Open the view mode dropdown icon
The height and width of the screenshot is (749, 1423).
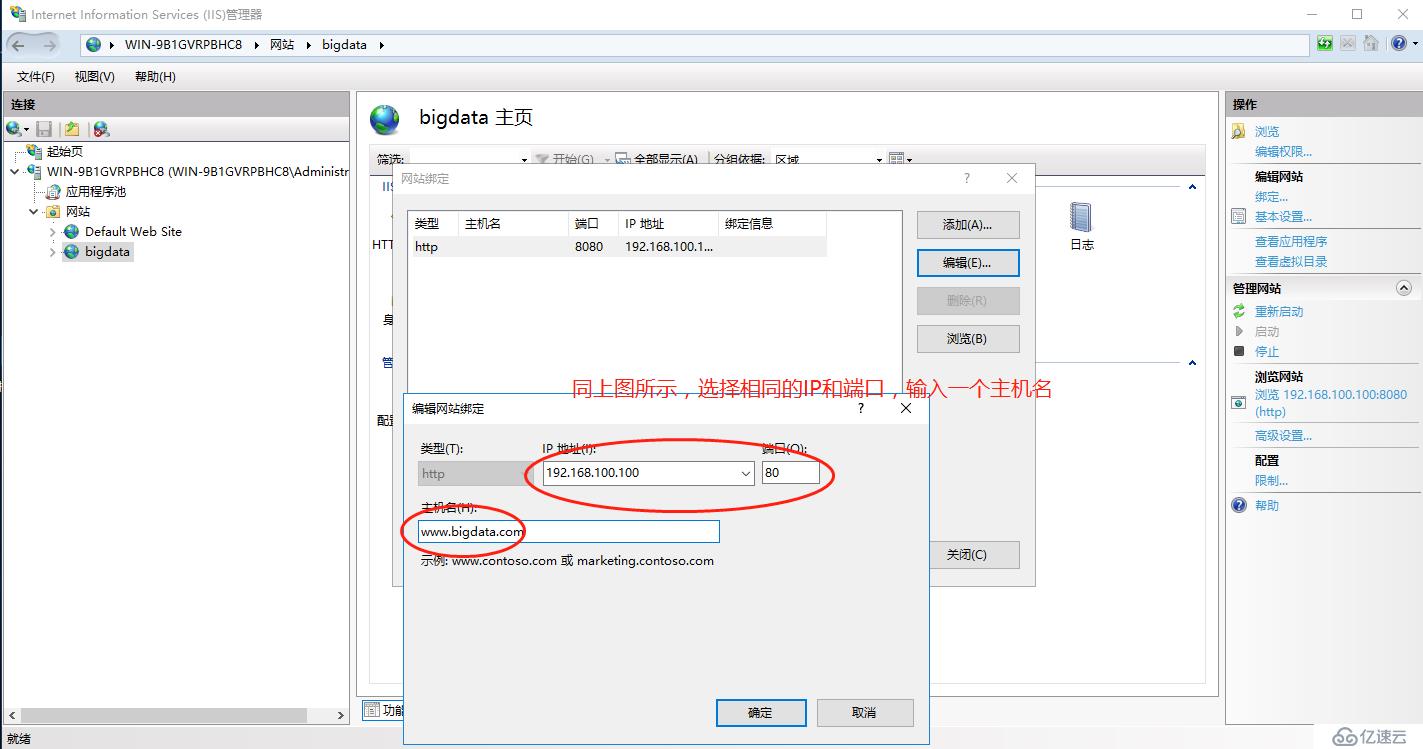900,159
